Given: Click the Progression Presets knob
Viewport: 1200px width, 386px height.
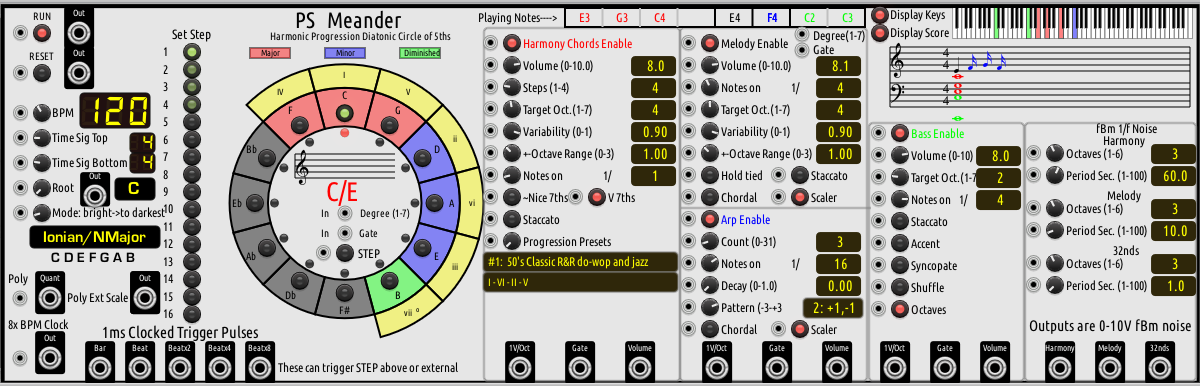Looking at the screenshot, I should click(x=512, y=242).
